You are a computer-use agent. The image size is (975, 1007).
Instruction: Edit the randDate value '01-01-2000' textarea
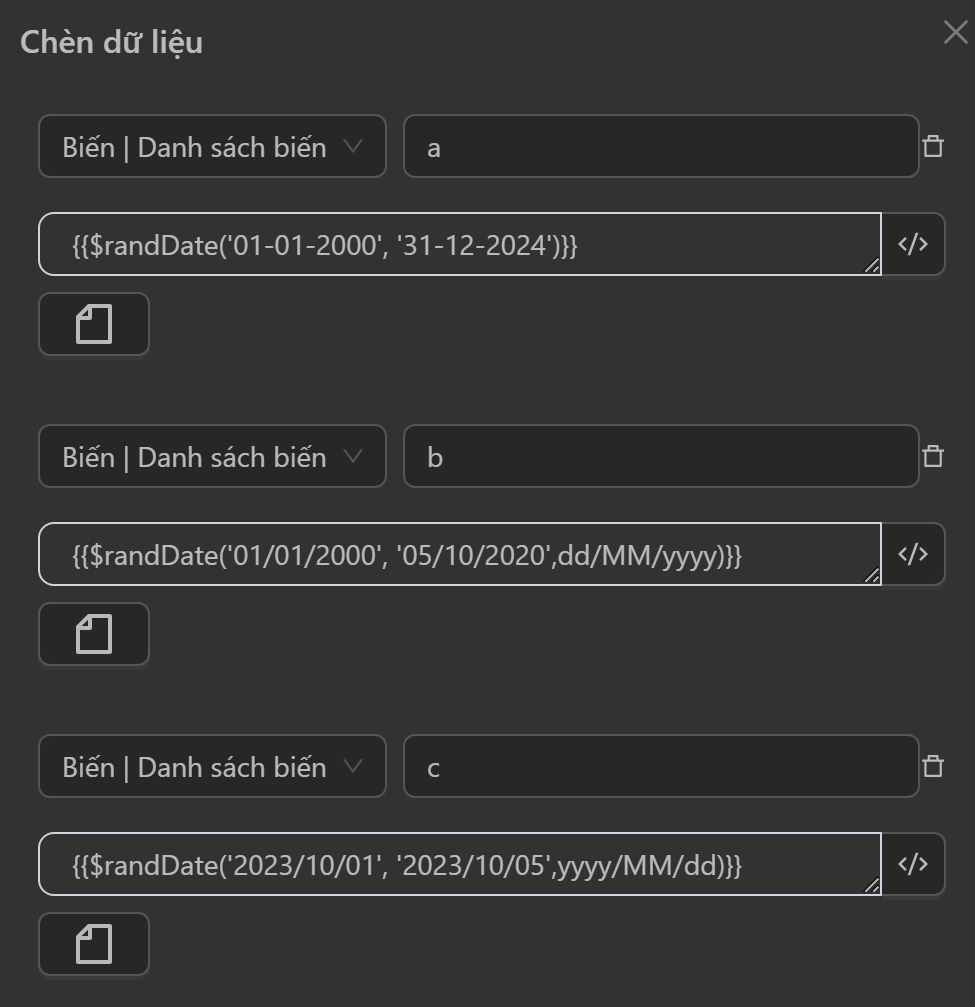tap(460, 244)
